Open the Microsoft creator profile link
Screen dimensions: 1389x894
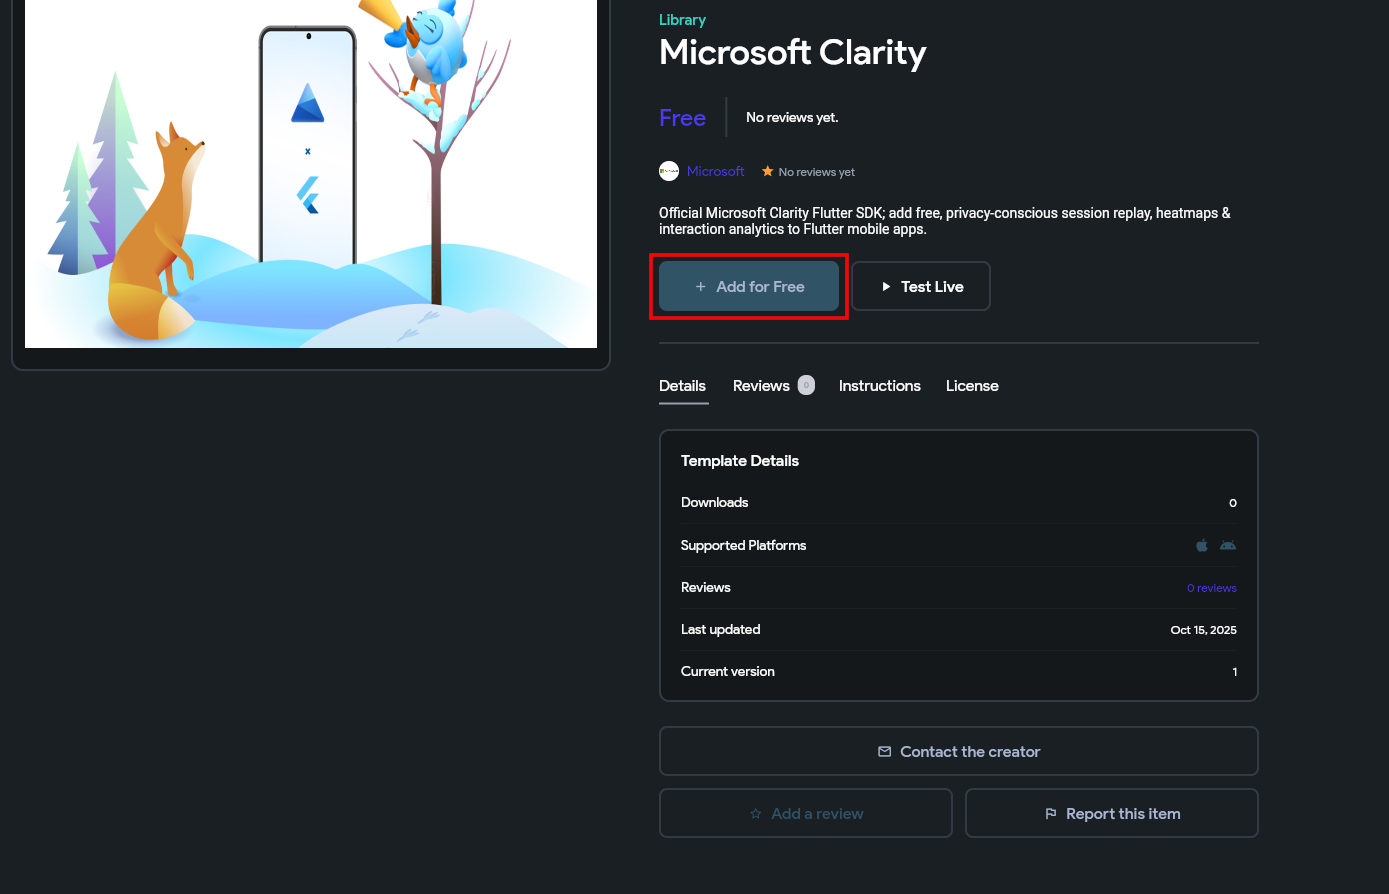[715, 171]
